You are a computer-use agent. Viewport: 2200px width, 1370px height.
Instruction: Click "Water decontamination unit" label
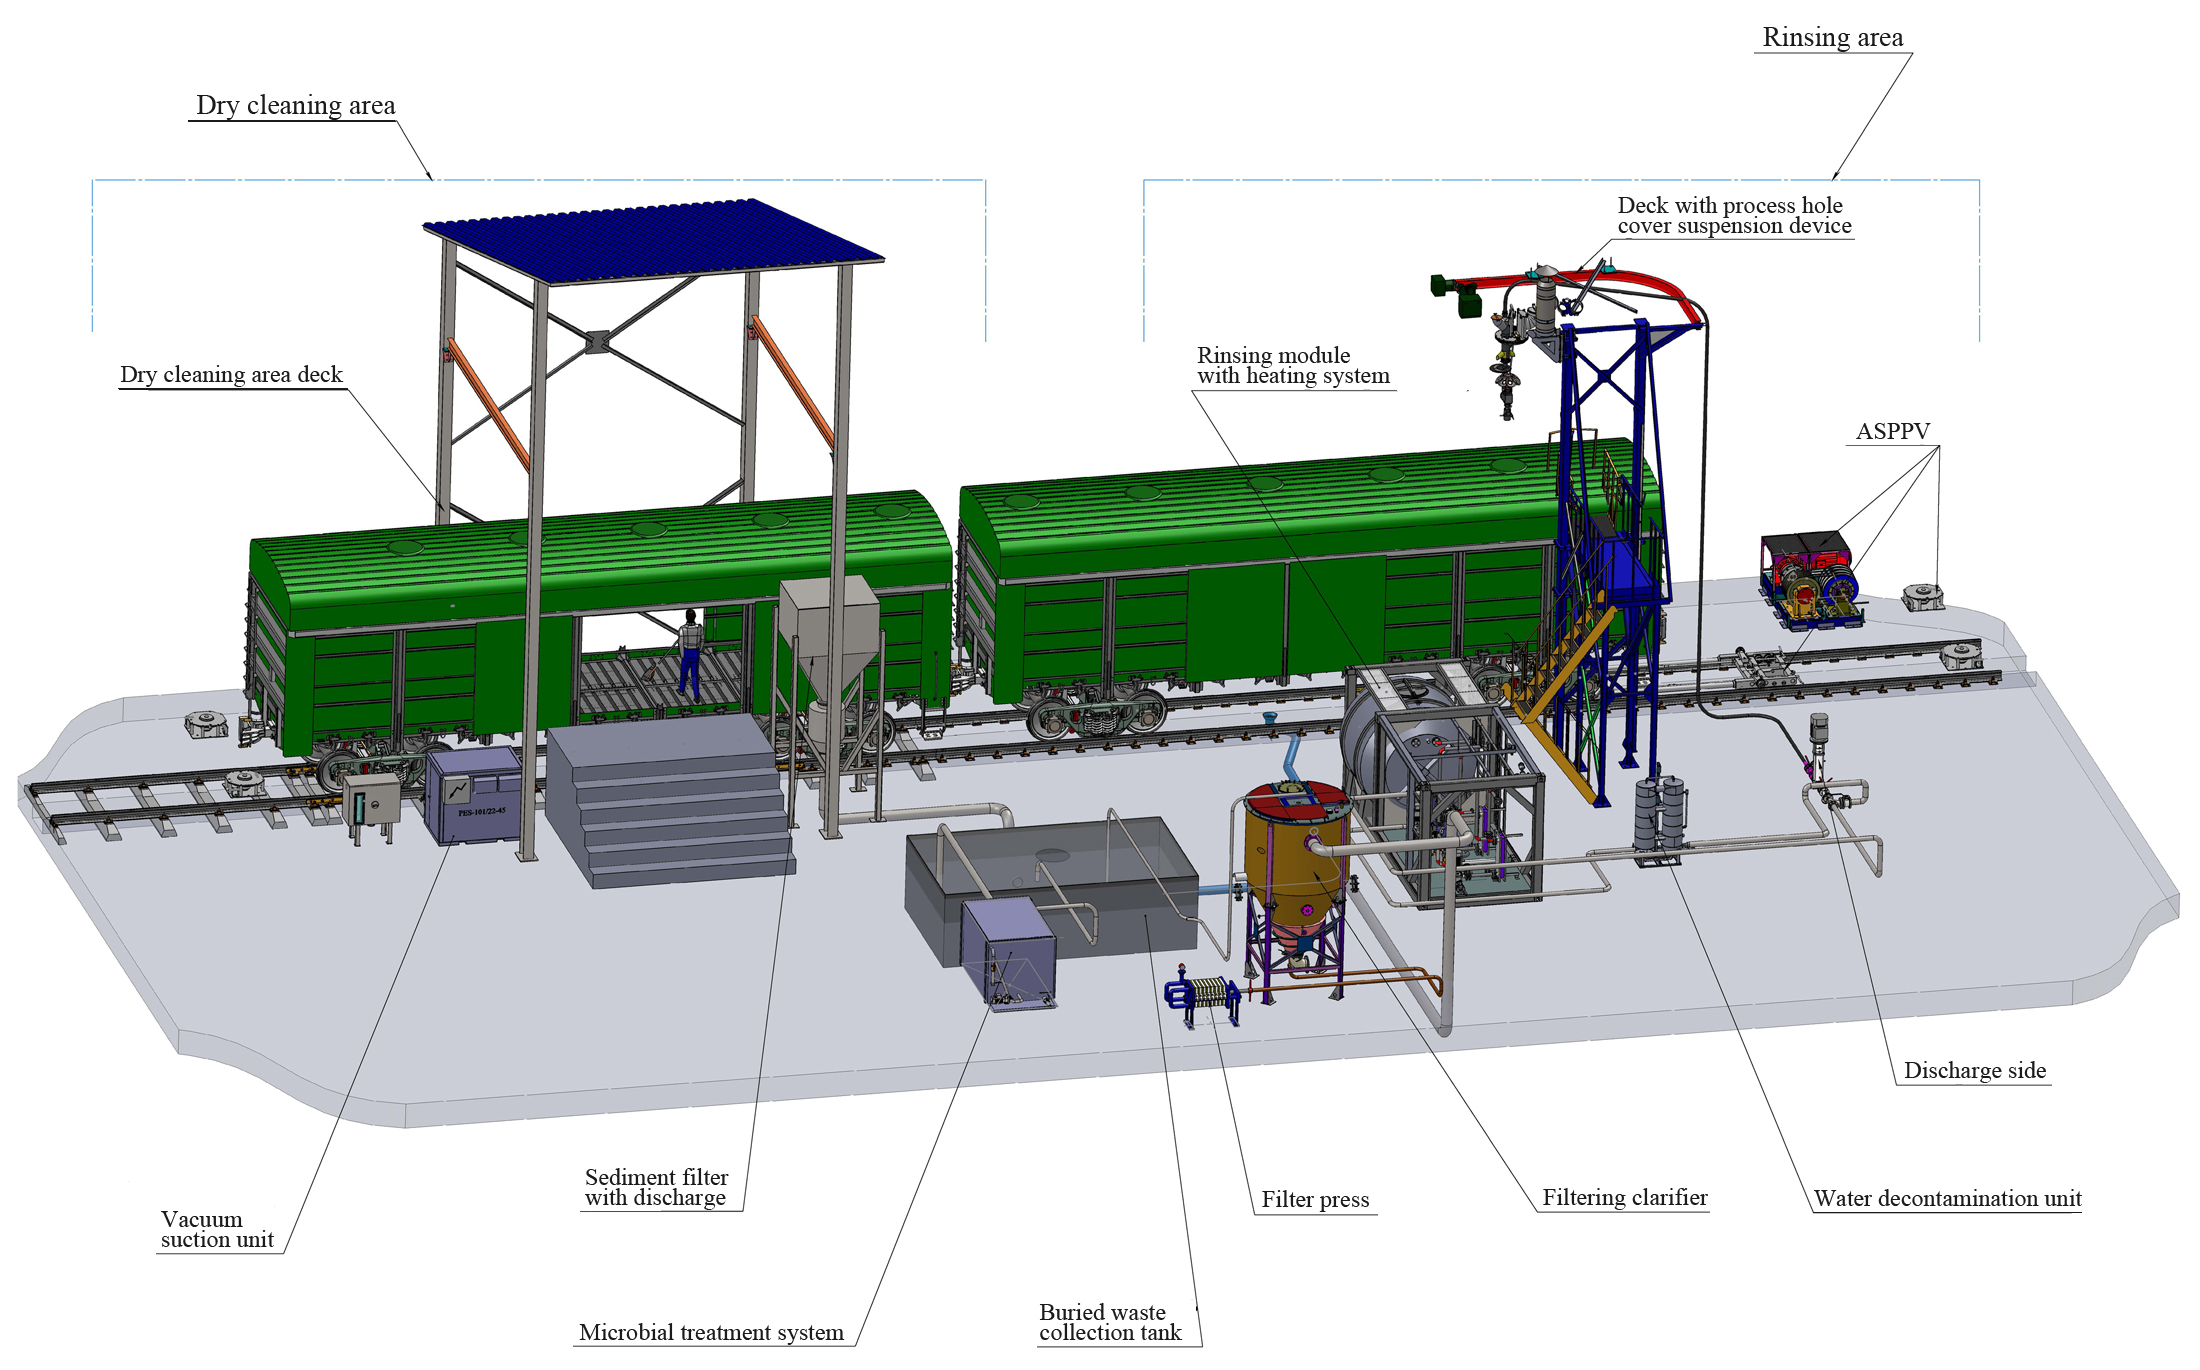pyautogui.click(x=1947, y=1198)
